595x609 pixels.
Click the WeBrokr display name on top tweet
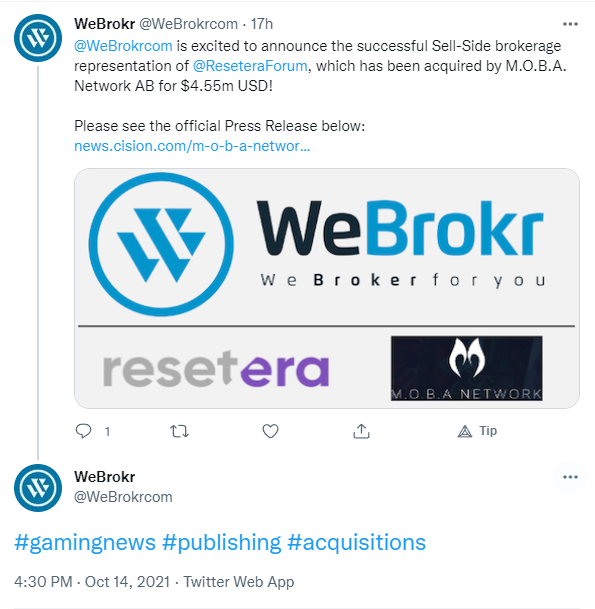click(104, 24)
